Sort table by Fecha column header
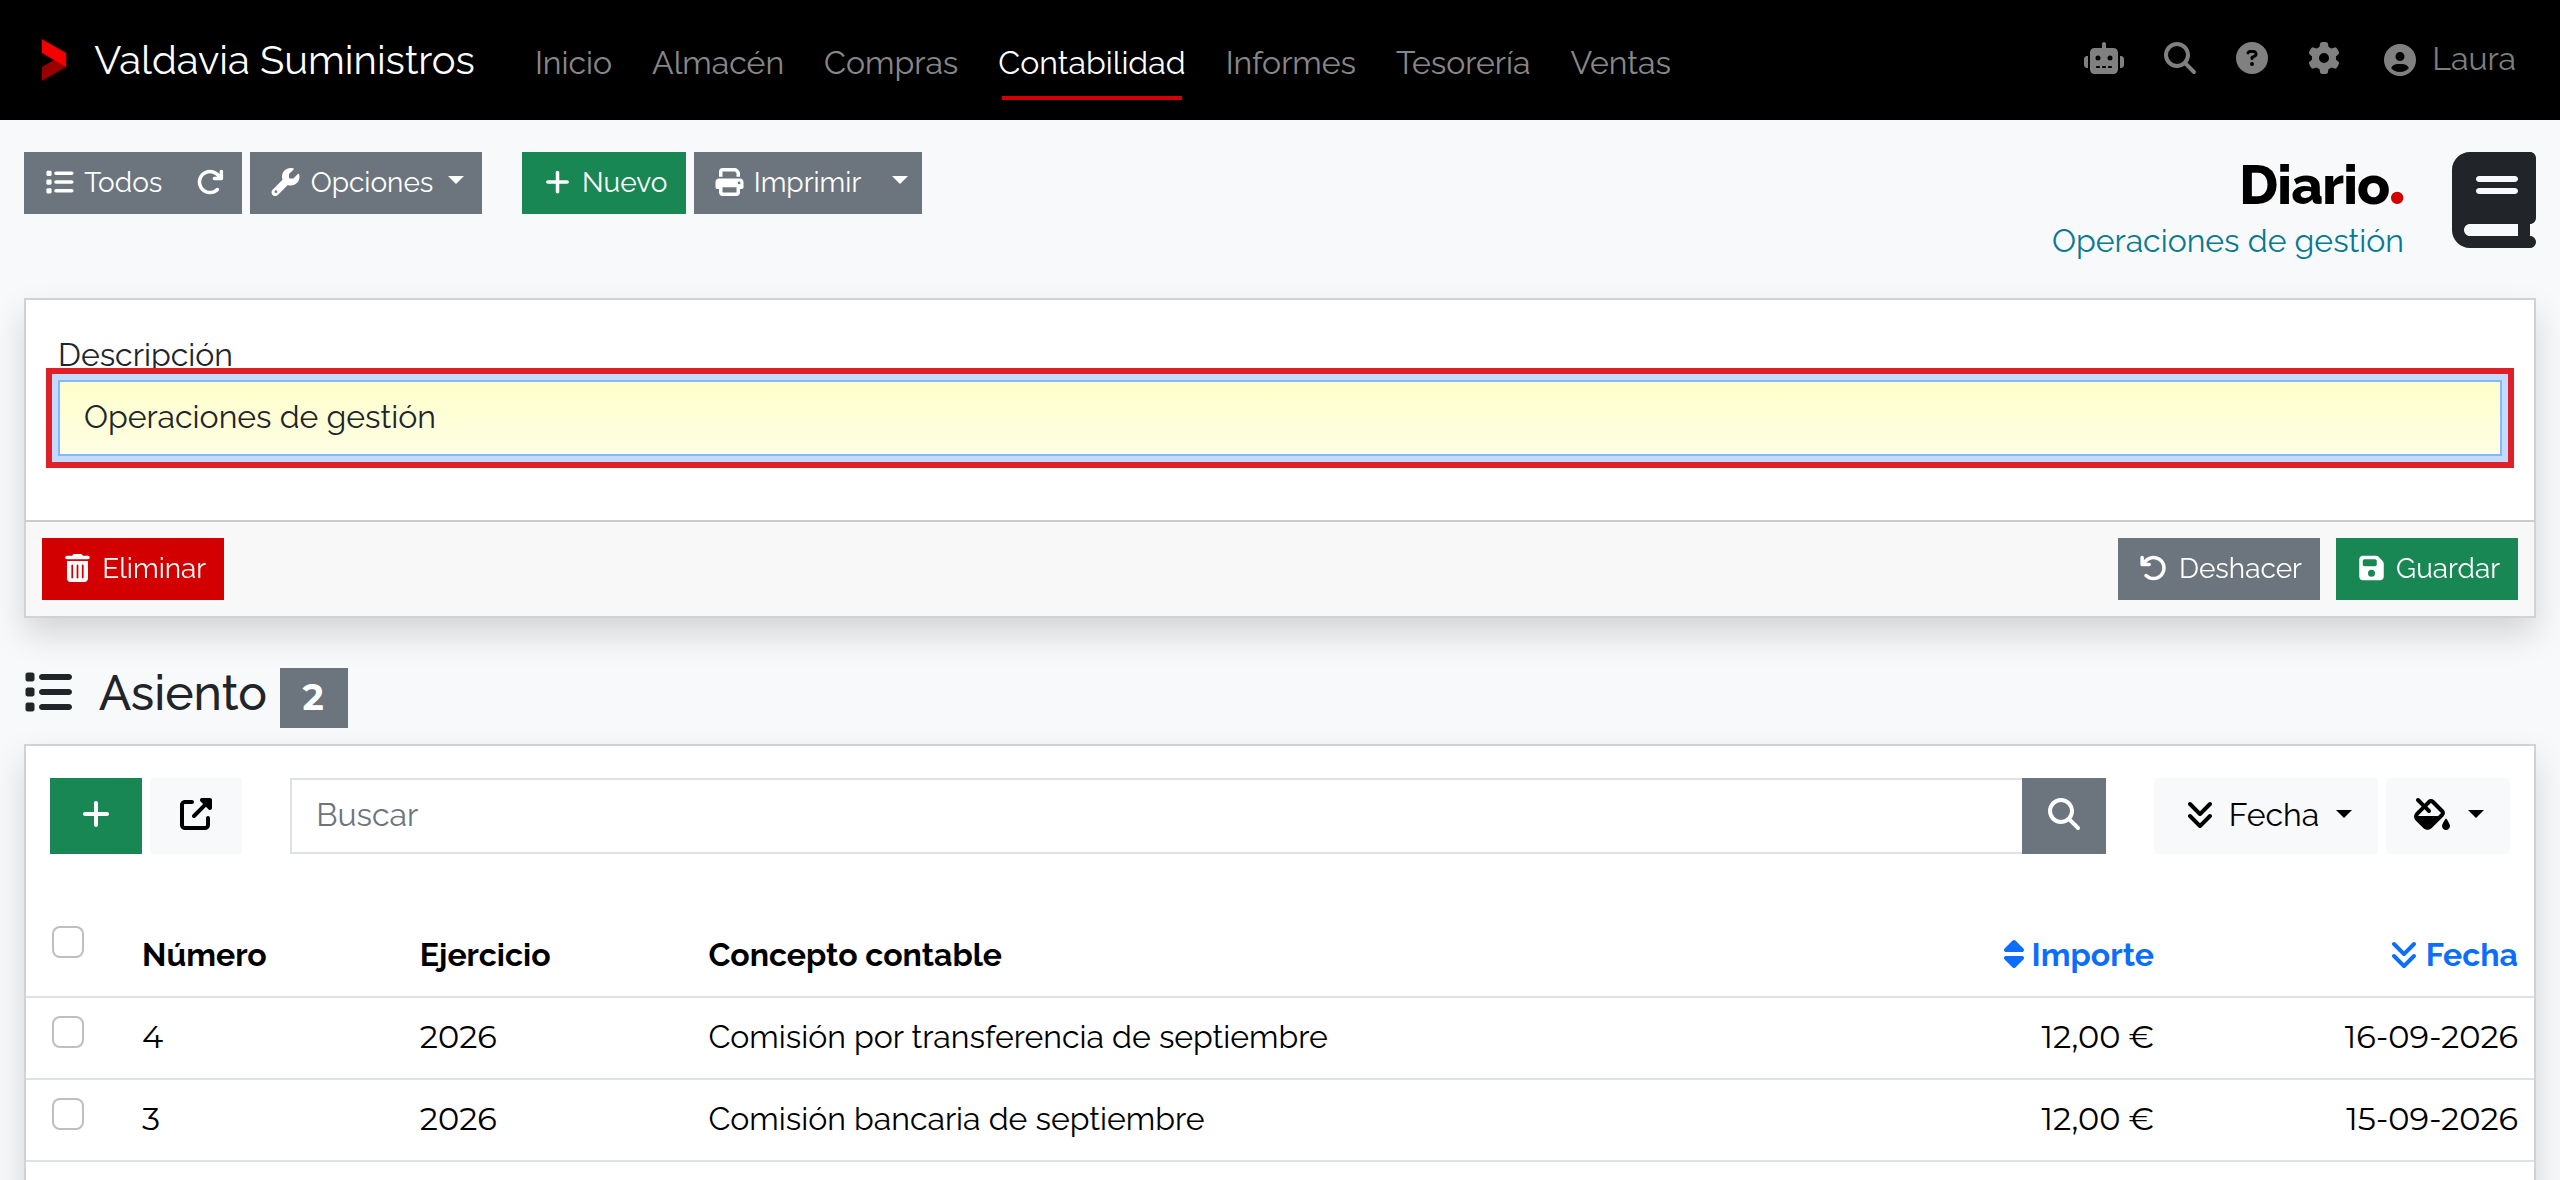The image size is (2560, 1180). click(2453, 955)
